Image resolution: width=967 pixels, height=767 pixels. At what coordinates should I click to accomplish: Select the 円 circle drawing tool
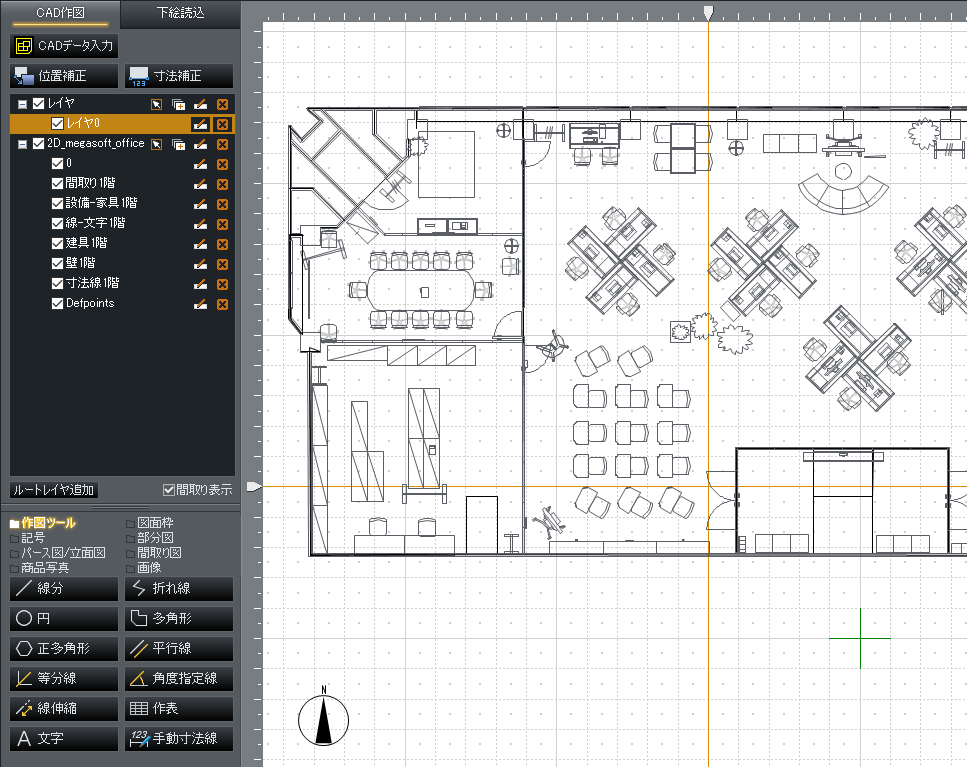click(63, 619)
